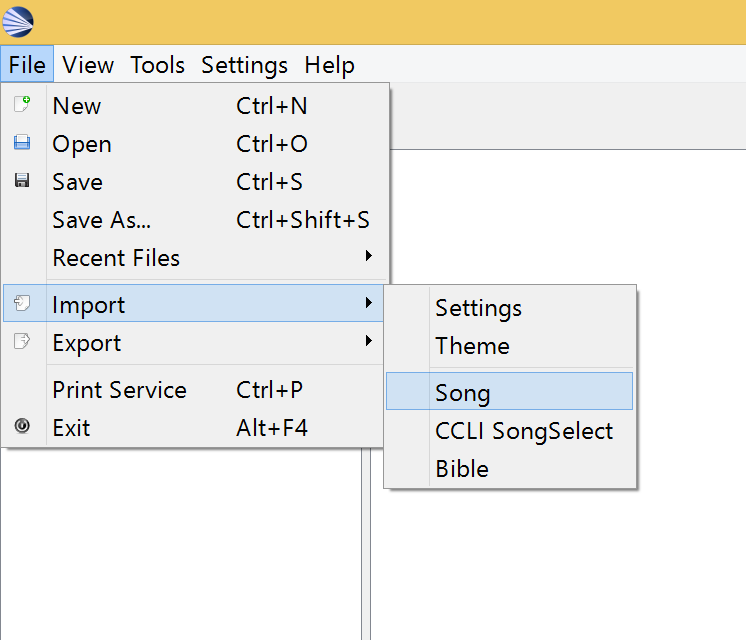Expand the Export submenu arrow
746x640 pixels.
click(368, 340)
